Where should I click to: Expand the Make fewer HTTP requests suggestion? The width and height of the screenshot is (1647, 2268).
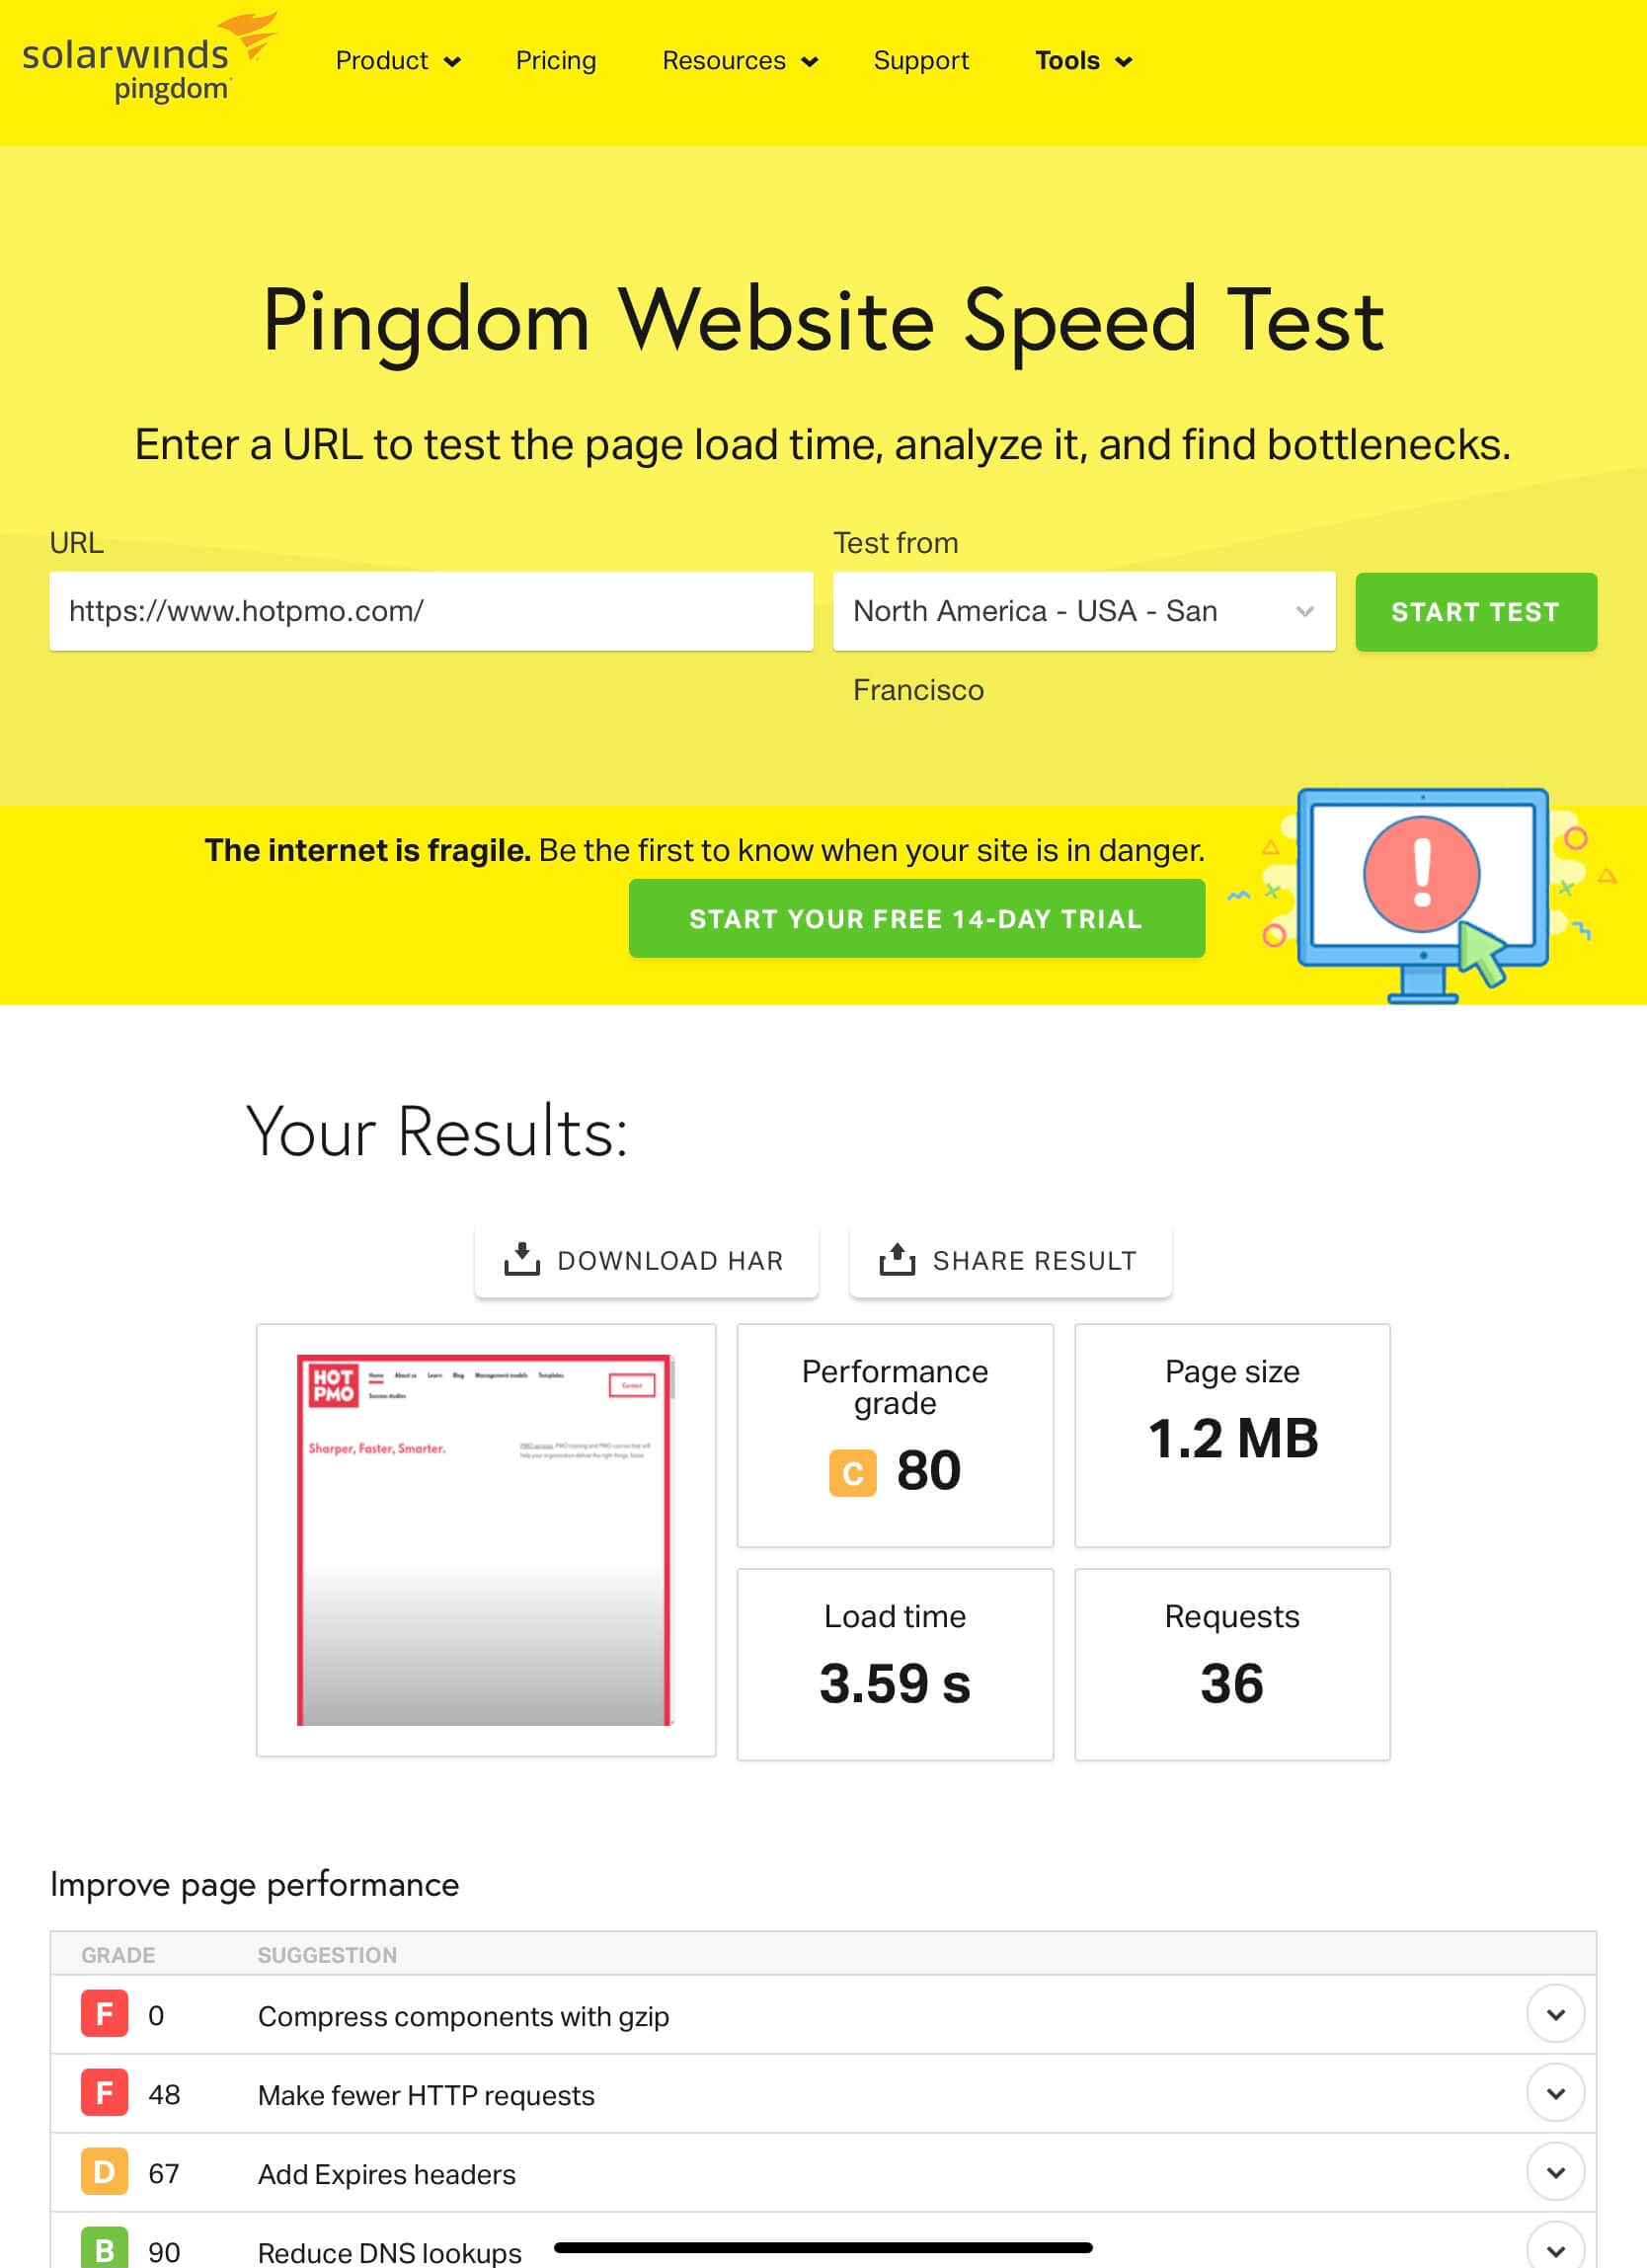[1555, 2093]
